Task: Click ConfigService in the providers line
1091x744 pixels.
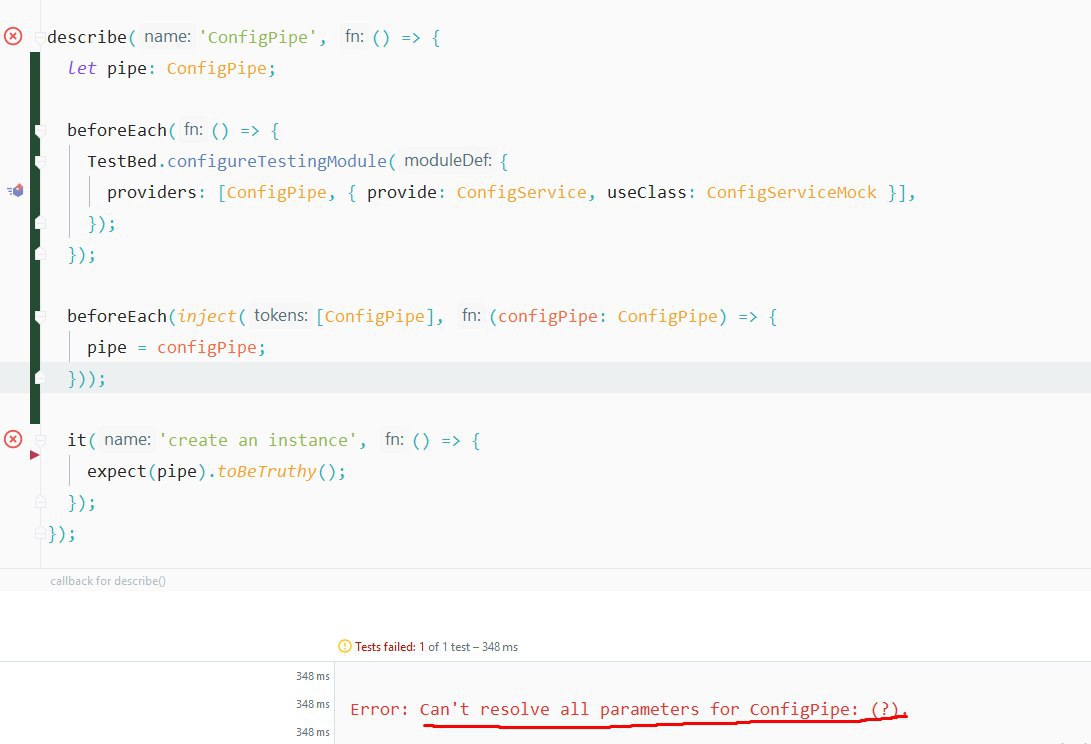Action: 521,192
